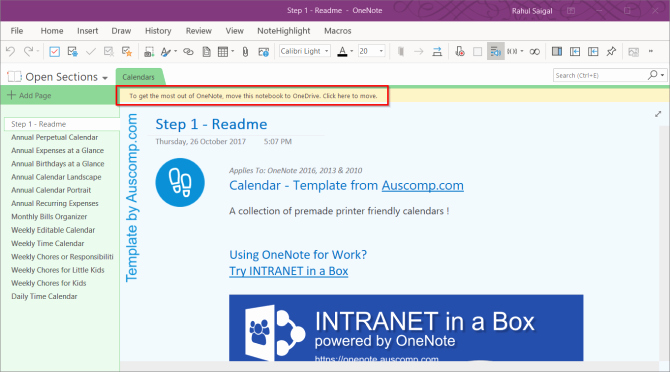Insert a link with the chain icon

(188, 52)
